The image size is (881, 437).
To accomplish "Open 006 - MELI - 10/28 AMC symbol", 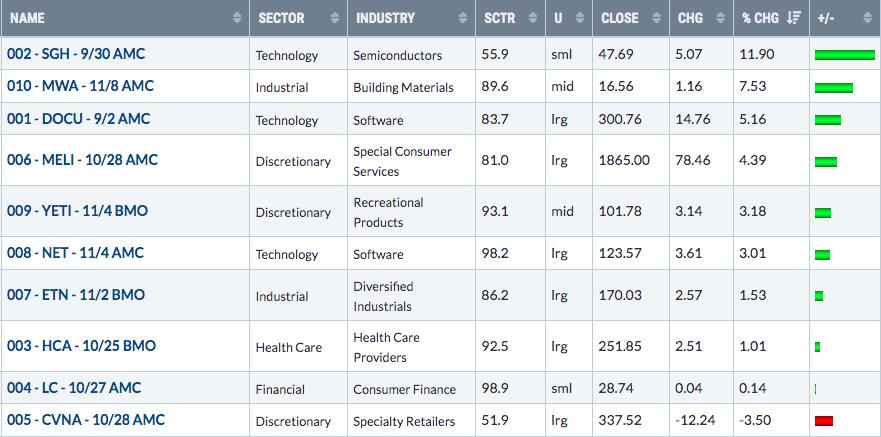I will click(83, 160).
